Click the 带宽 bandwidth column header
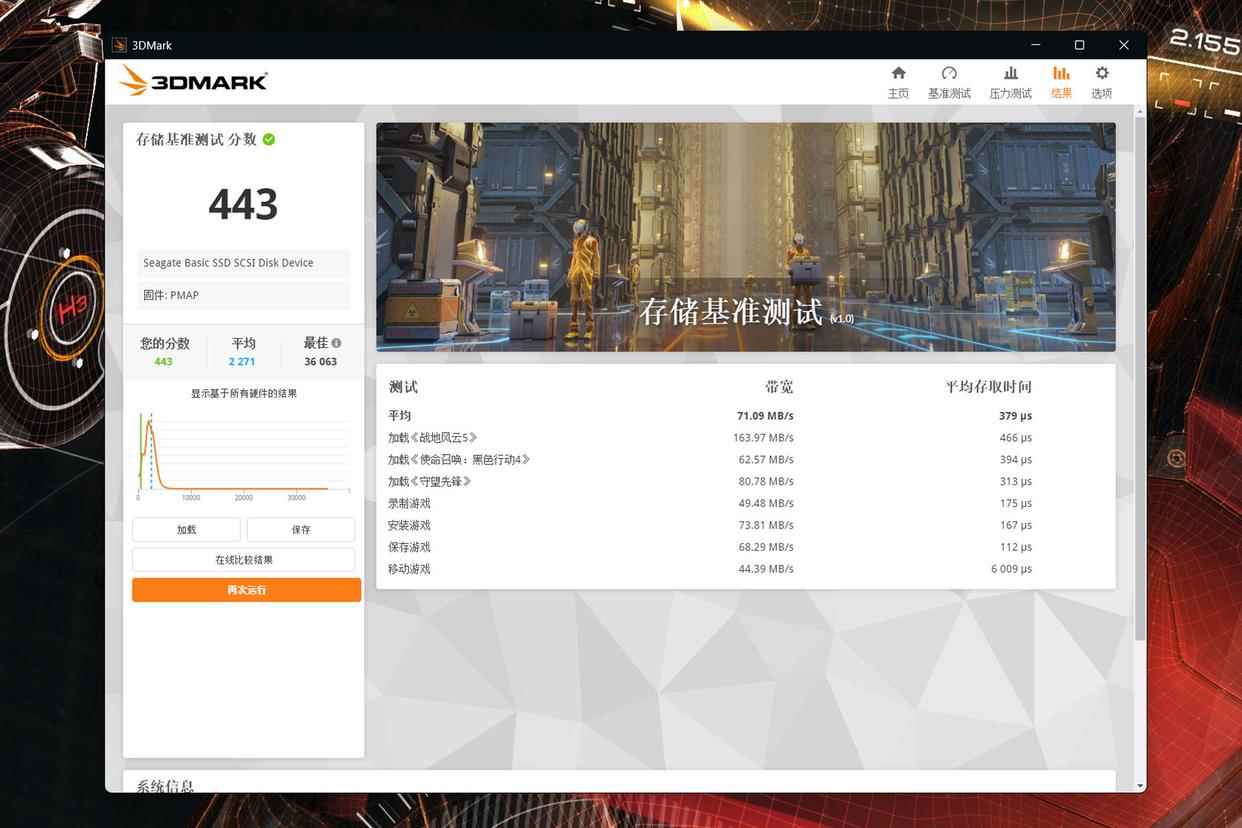The image size is (1242, 828). 779,387
